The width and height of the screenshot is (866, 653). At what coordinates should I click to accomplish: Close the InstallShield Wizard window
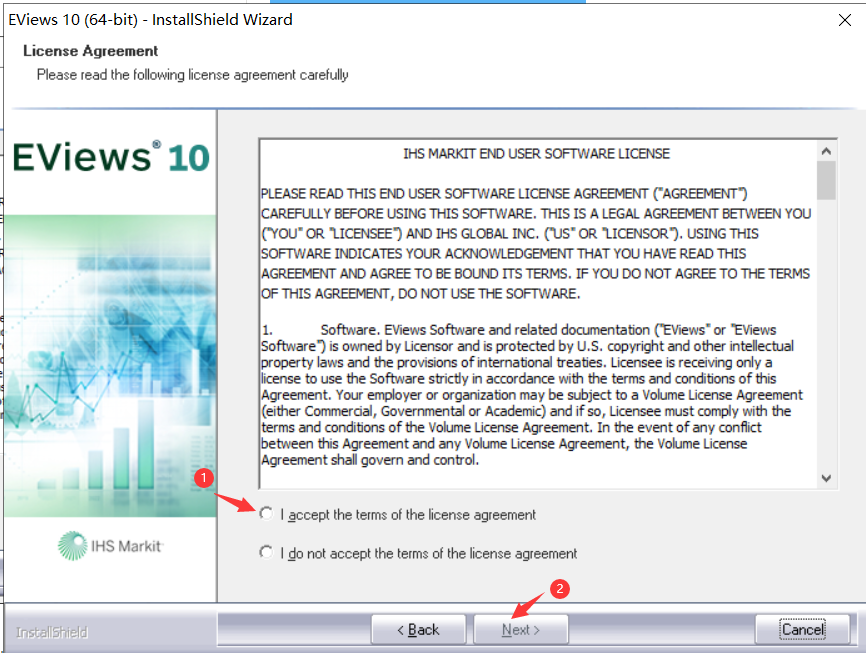(x=844, y=20)
